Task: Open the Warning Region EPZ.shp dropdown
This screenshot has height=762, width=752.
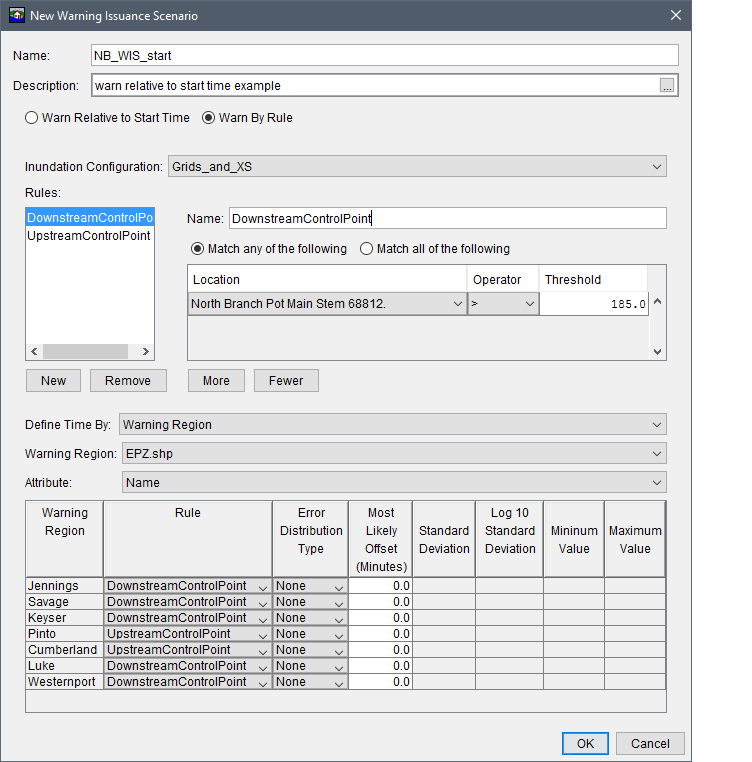Action: (x=392, y=454)
